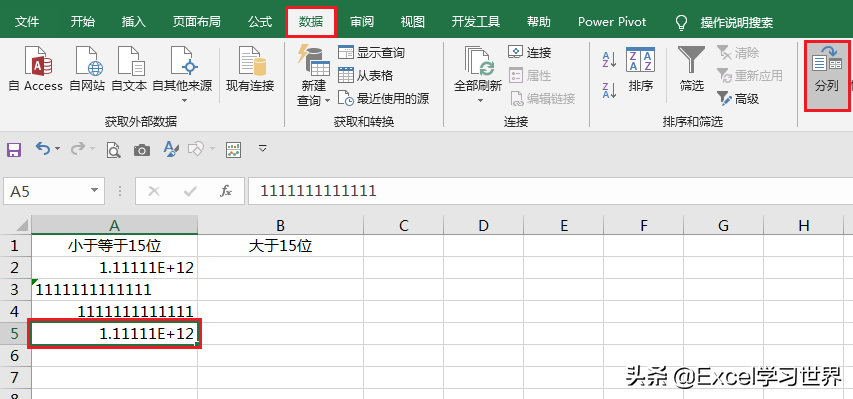Open the 文件 File tab

tap(27, 22)
